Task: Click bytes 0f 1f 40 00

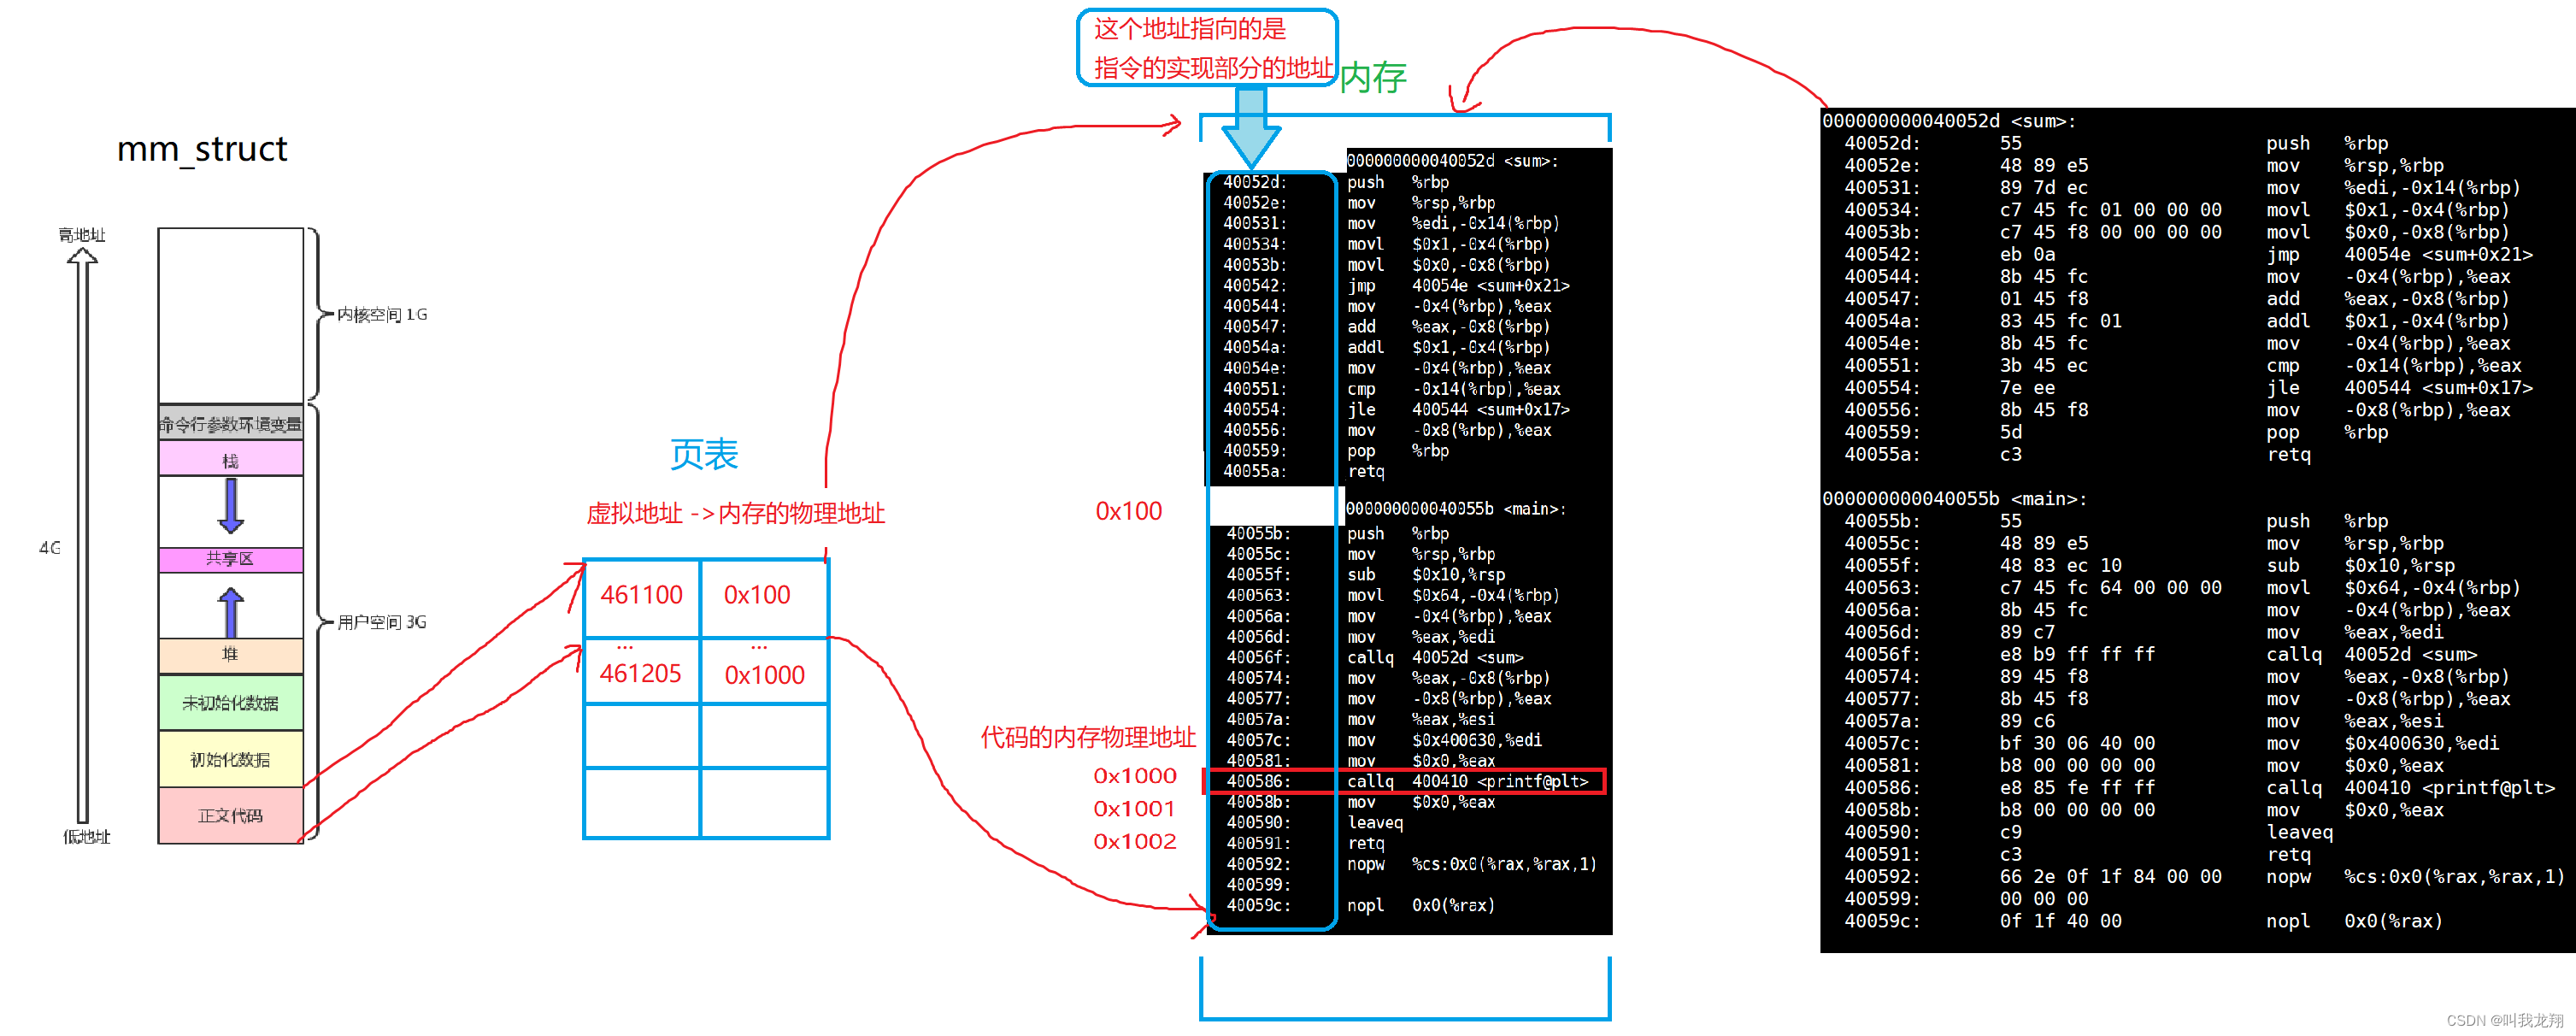Action: pos(2060,921)
